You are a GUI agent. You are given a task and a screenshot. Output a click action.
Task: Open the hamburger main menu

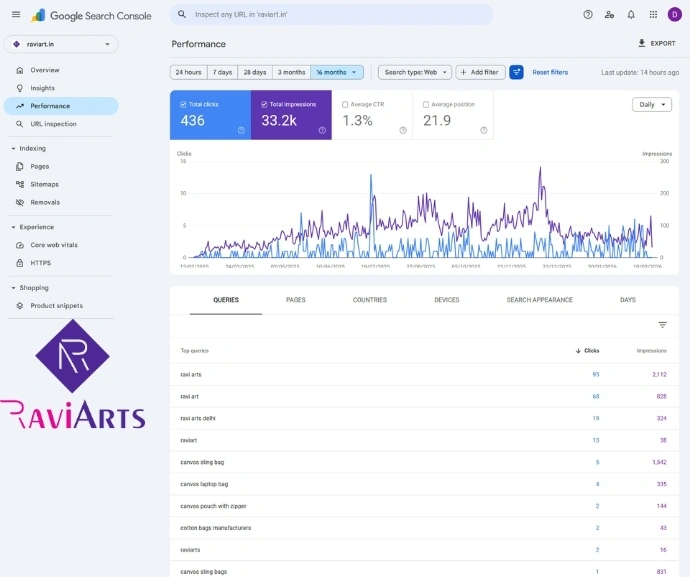click(15, 14)
